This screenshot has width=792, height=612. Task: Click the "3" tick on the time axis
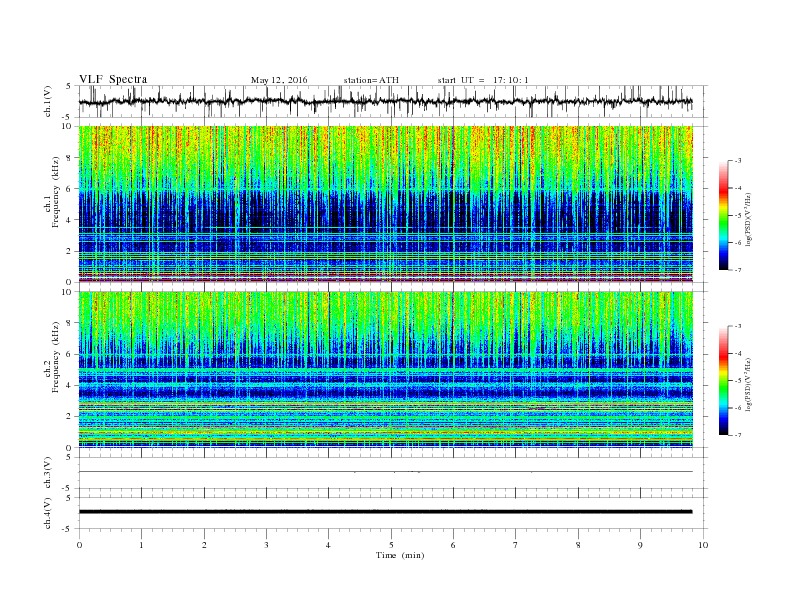pyautogui.click(x=266, y=545)
